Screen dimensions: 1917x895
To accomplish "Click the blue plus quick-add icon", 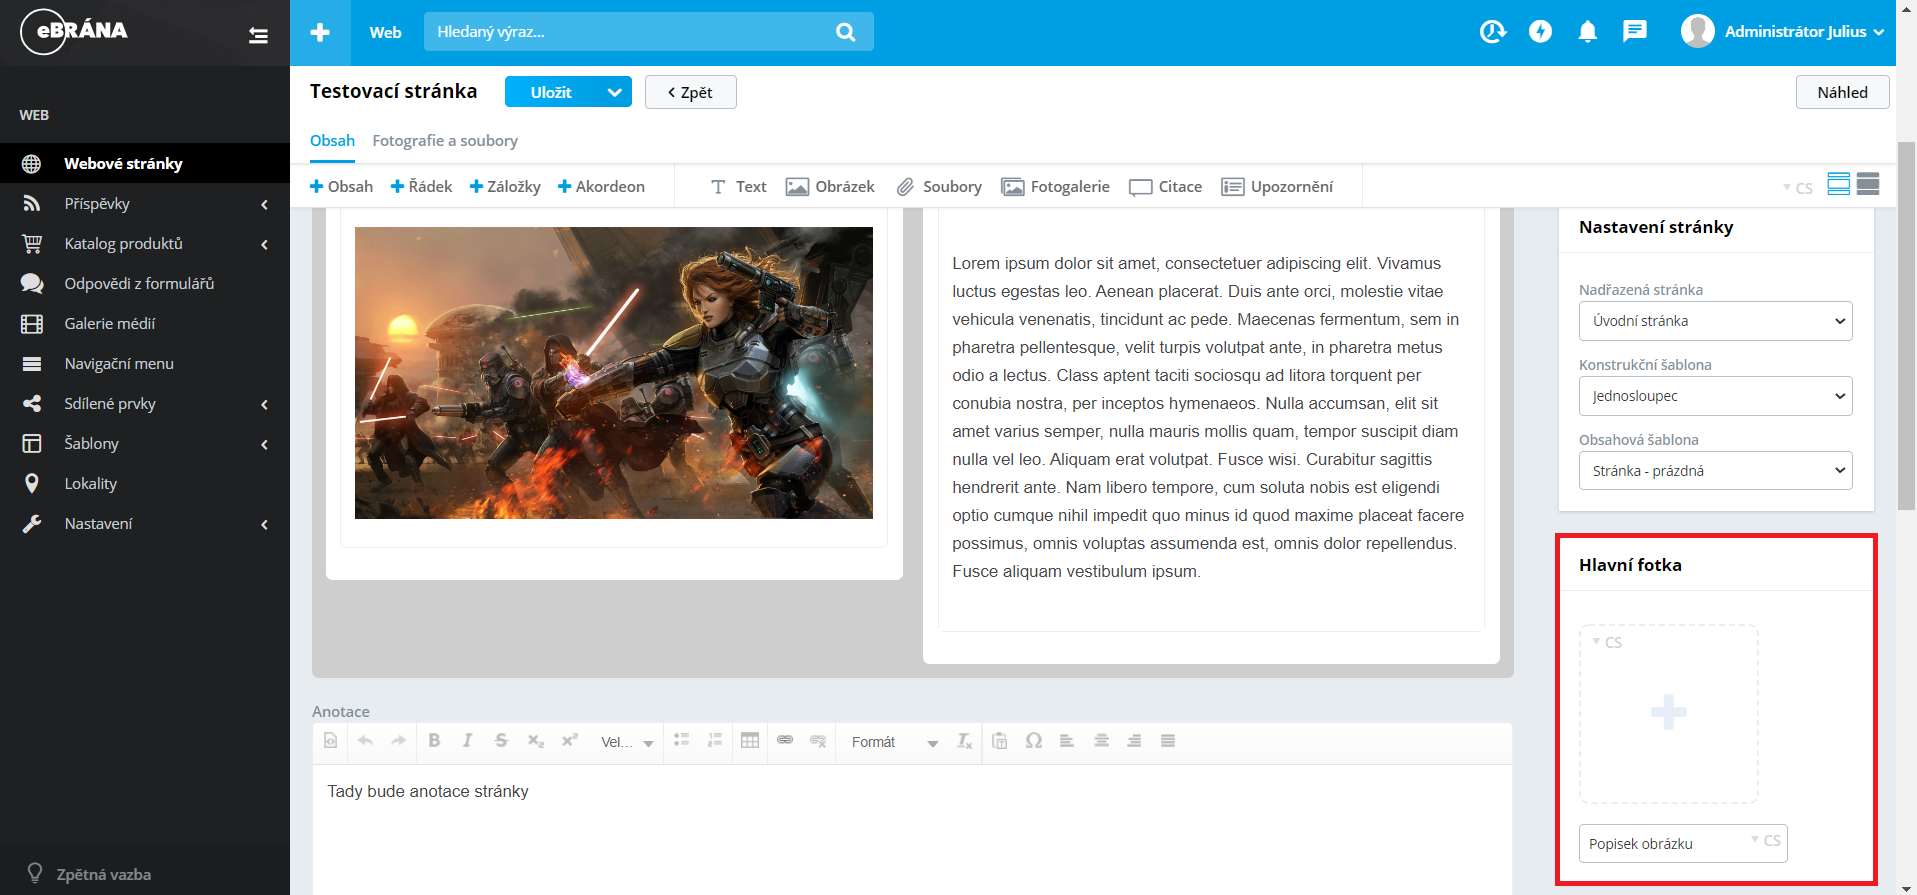I will pos(320,33).
